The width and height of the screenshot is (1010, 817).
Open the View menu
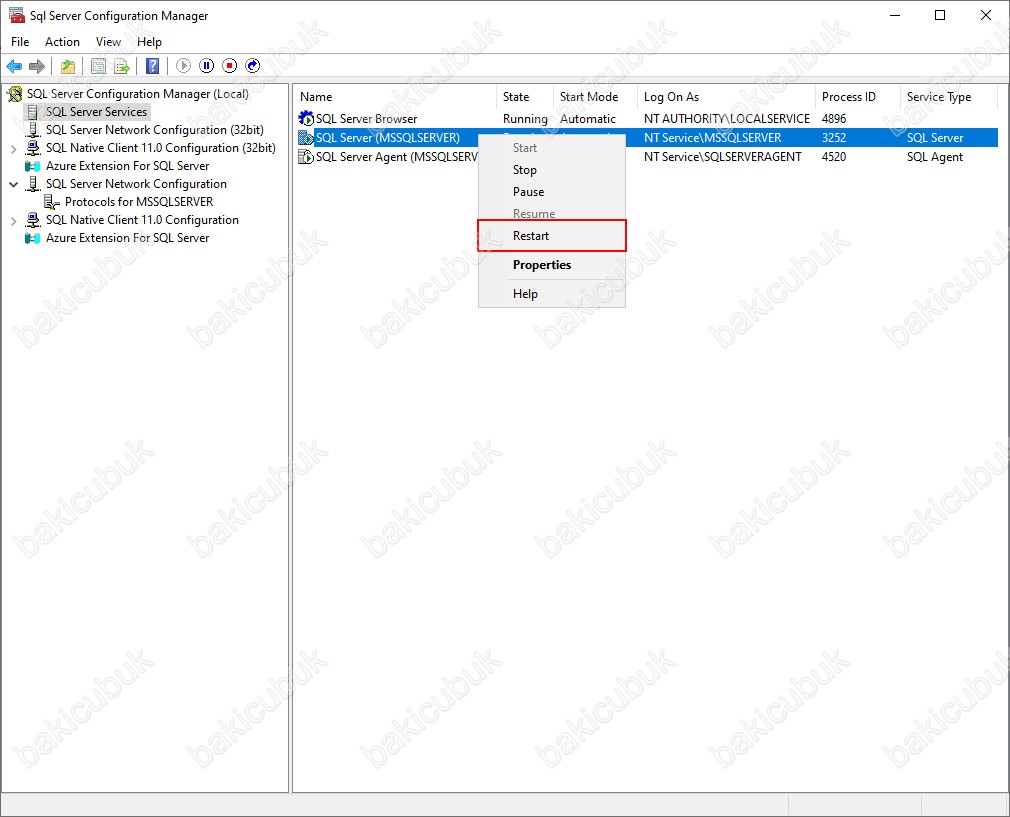[x=108, y=42]
